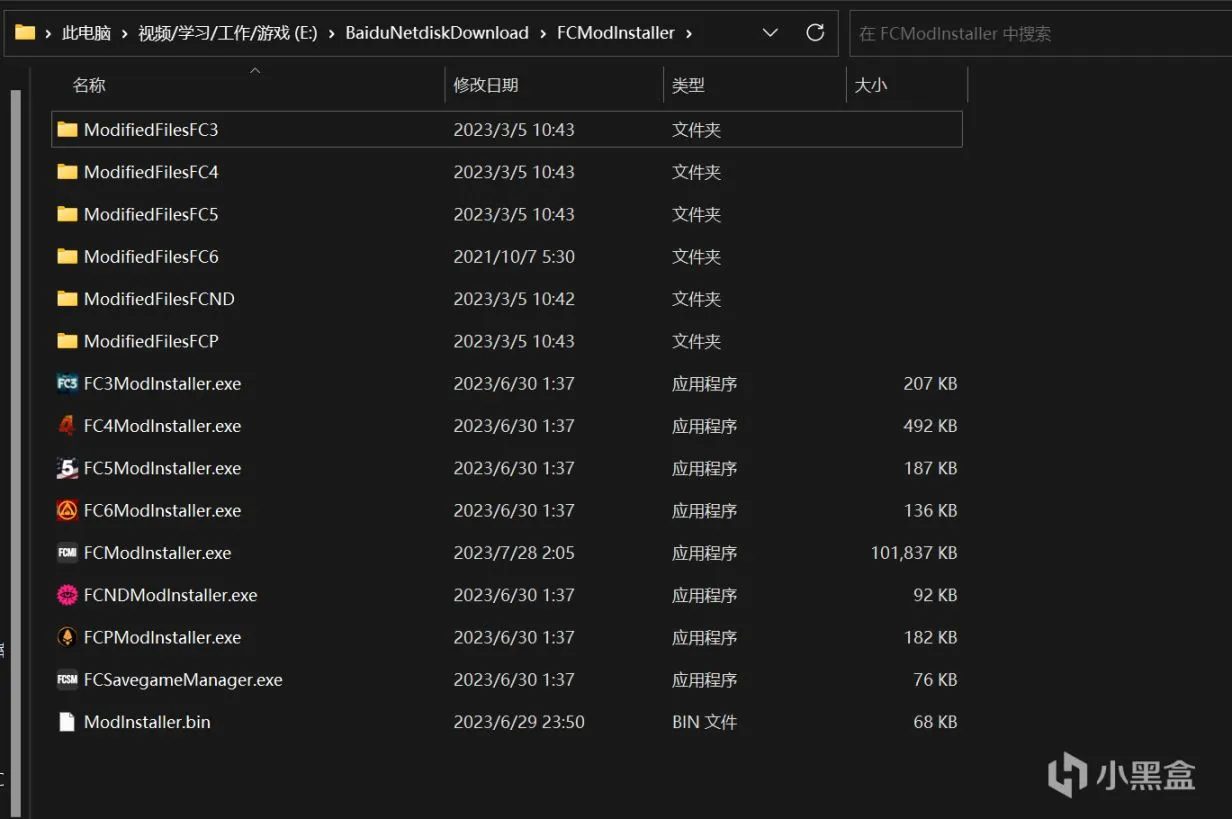Click the folder icon in the address bar

click(x=25, y=32)
